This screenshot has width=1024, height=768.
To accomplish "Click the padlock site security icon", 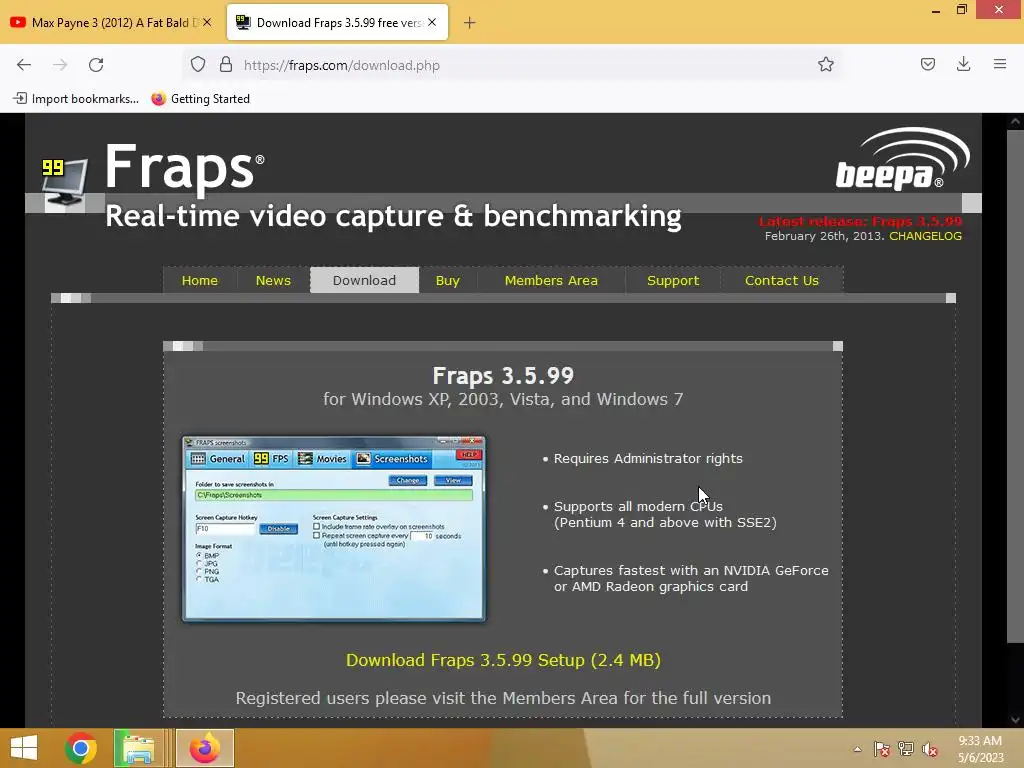I will 226,65.
